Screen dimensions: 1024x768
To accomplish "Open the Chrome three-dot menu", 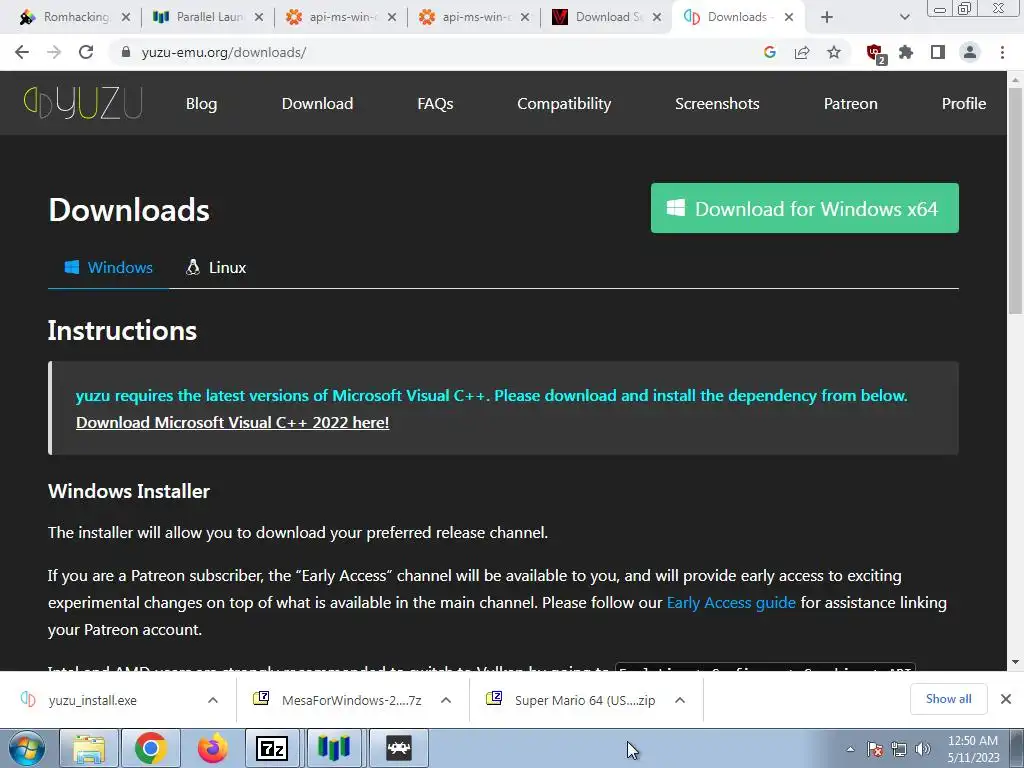I will point(1002,52).
